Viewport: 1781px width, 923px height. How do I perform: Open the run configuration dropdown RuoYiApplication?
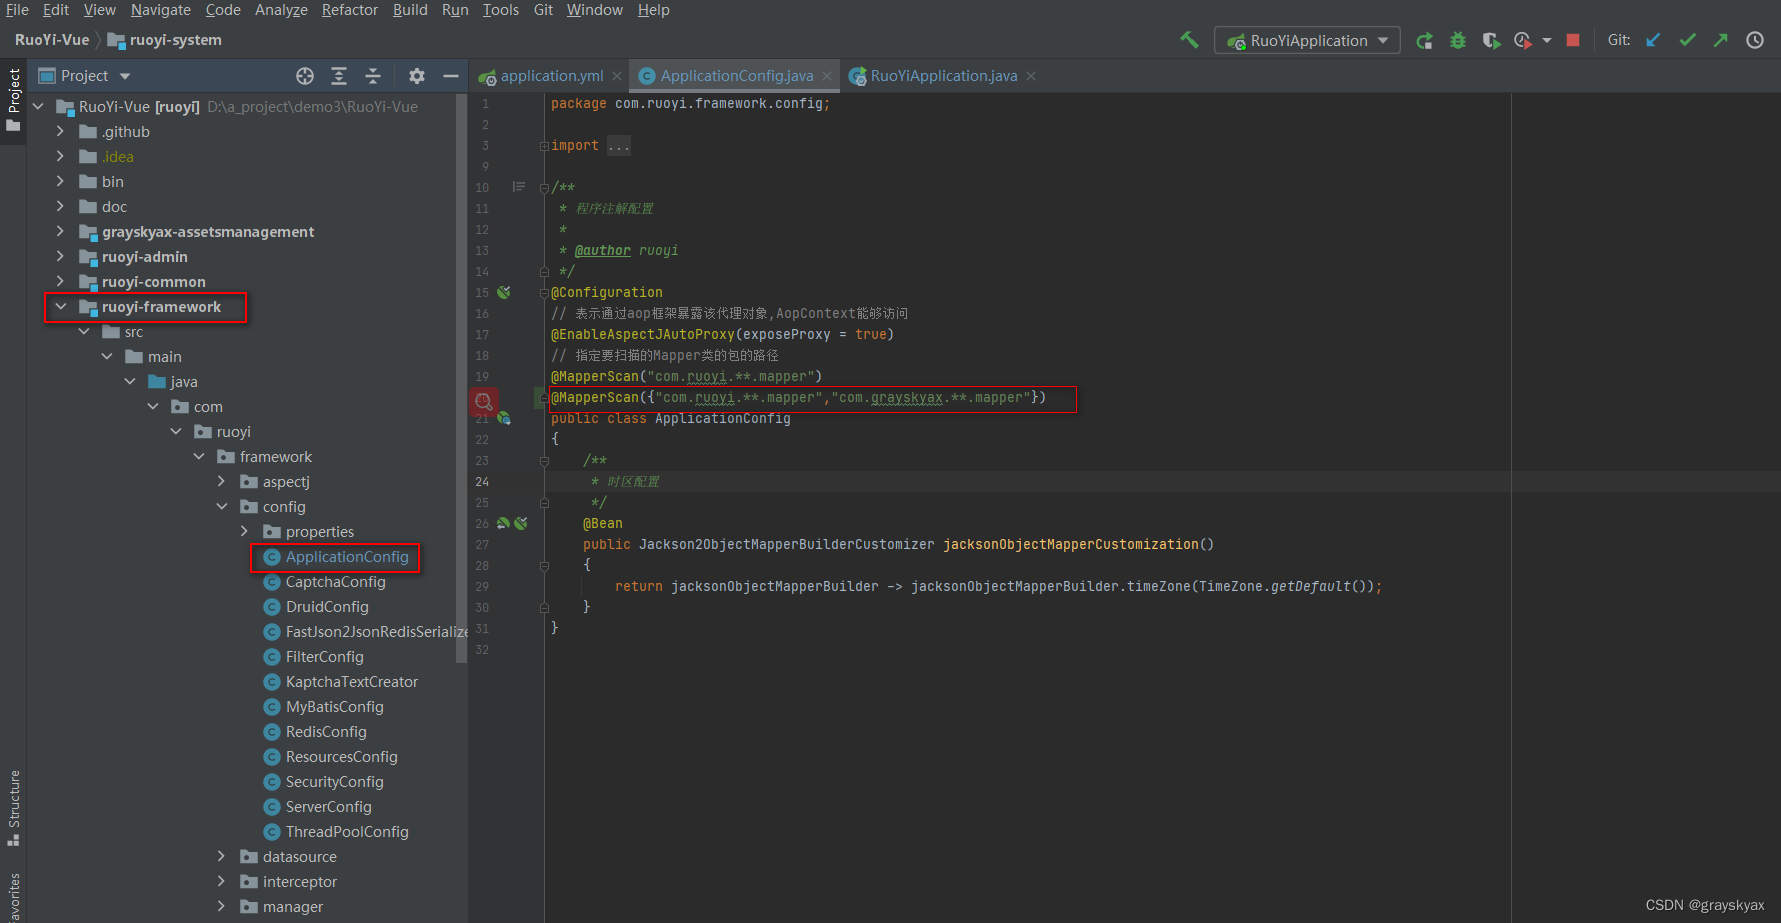click(1307, 40)
